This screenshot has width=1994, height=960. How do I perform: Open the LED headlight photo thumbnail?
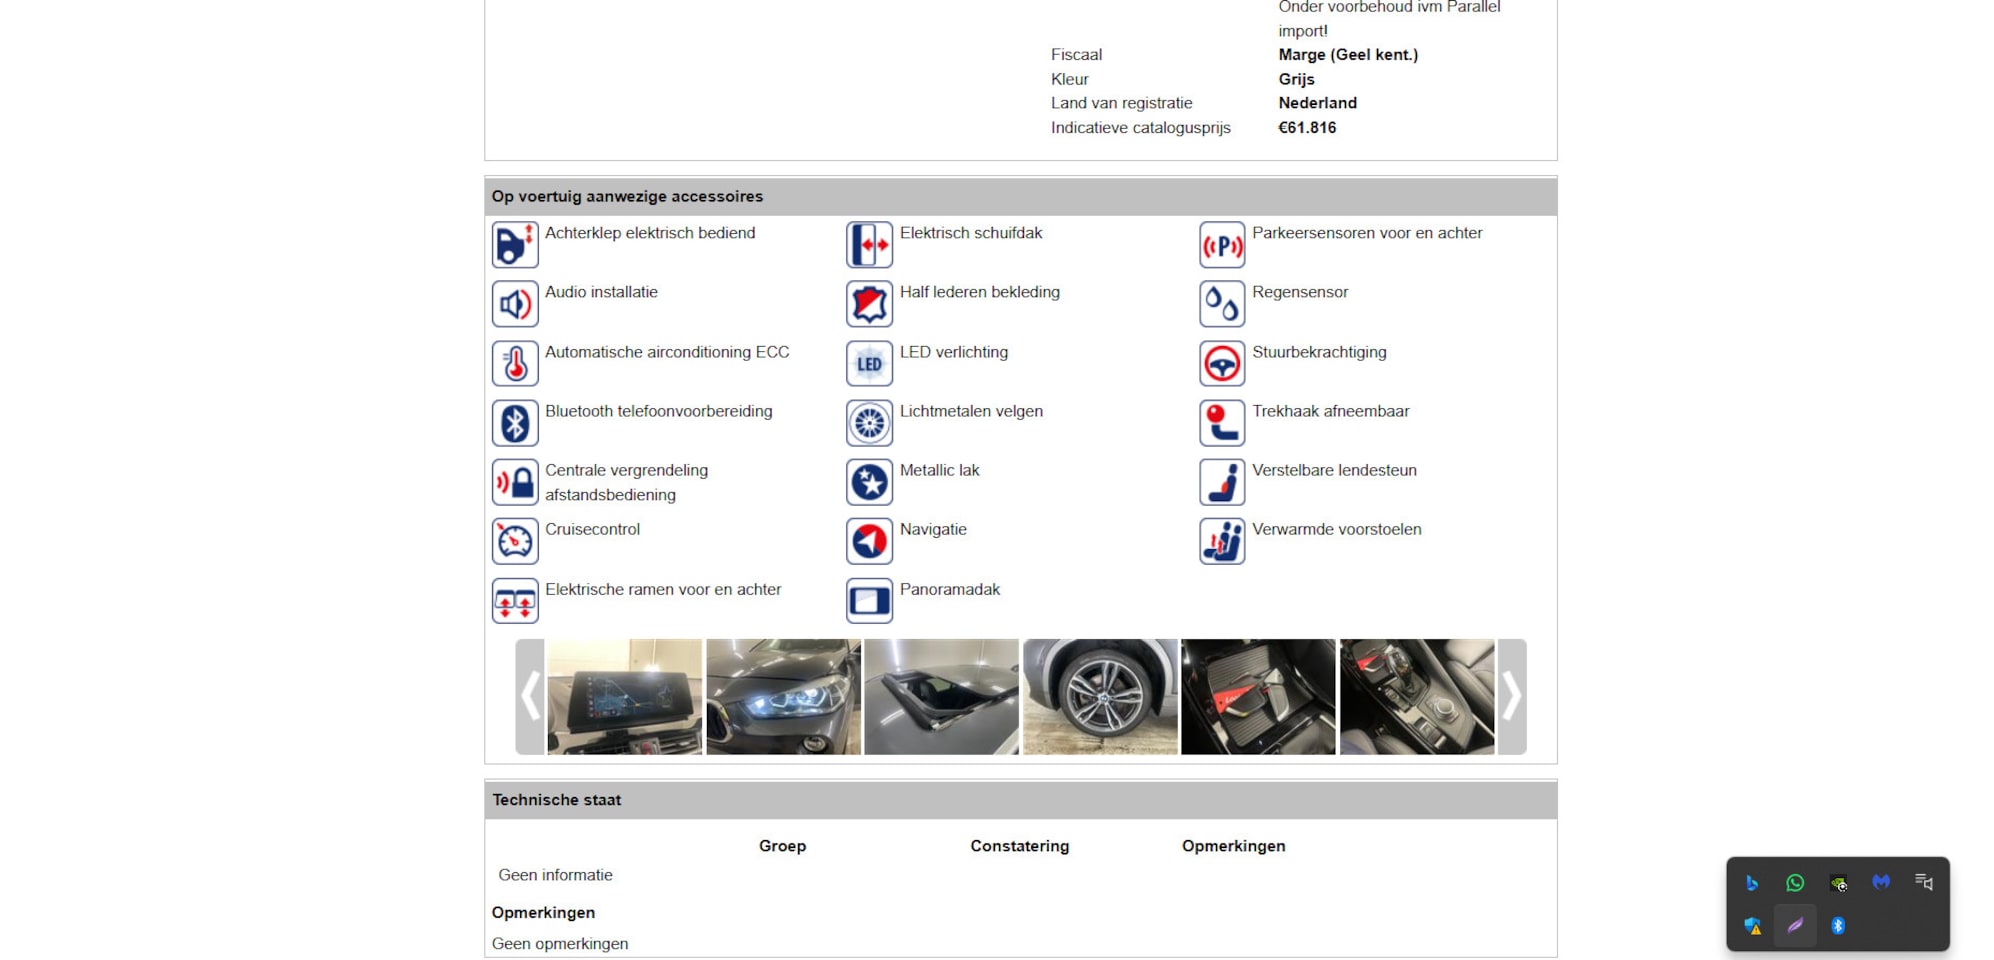783,696
